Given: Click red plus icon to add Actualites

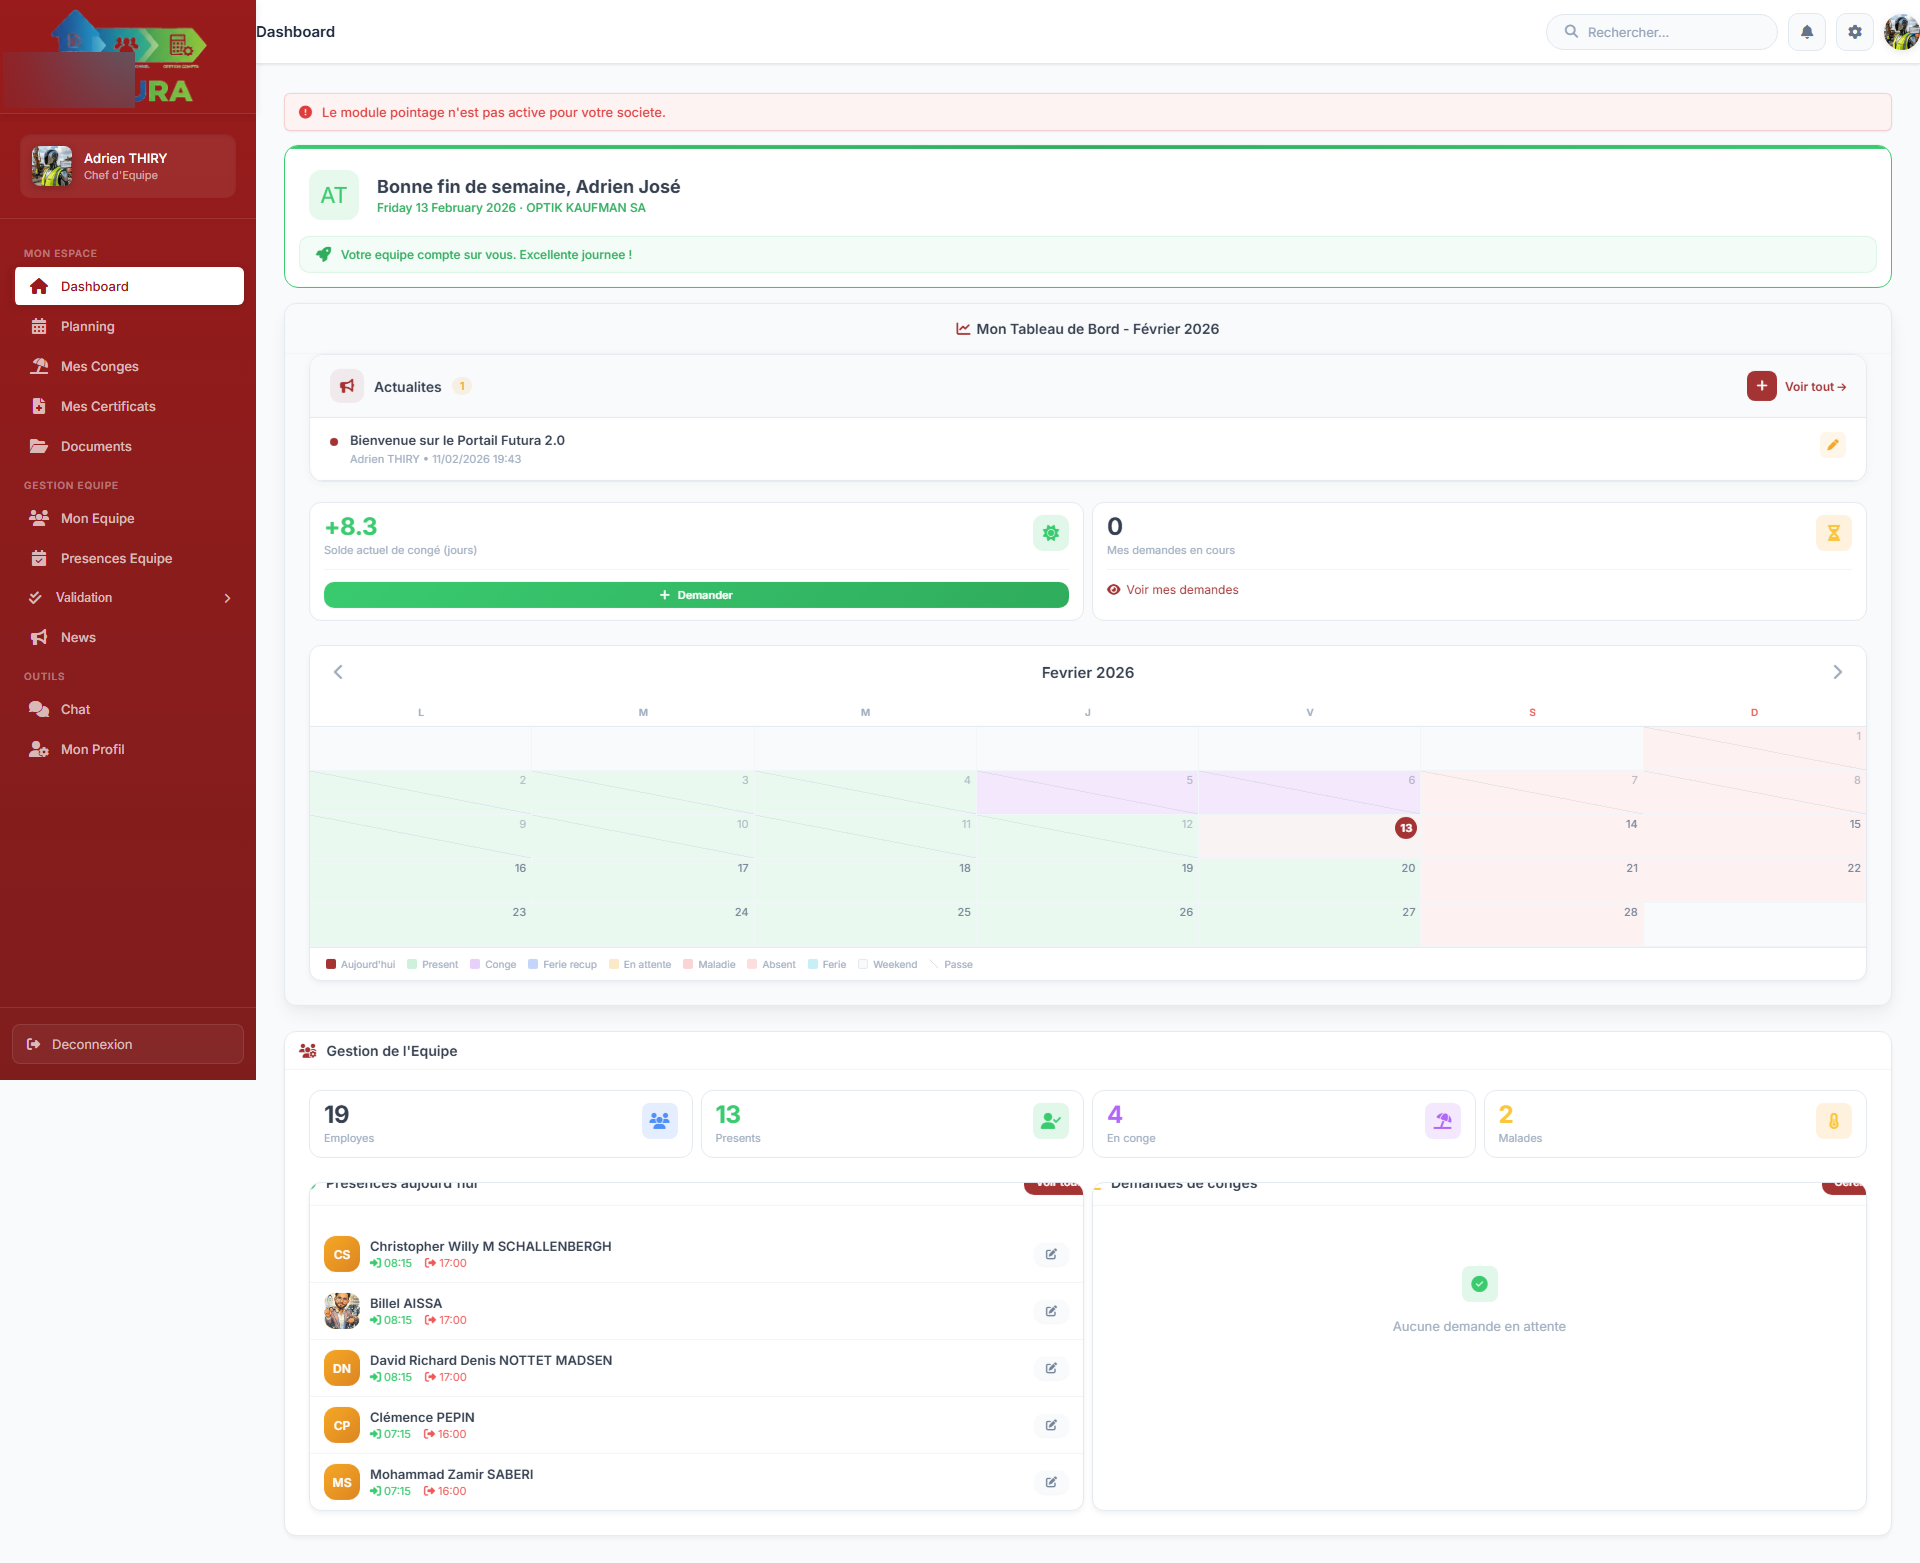Looking at the screenshot, I should (x=1761, y=386).
